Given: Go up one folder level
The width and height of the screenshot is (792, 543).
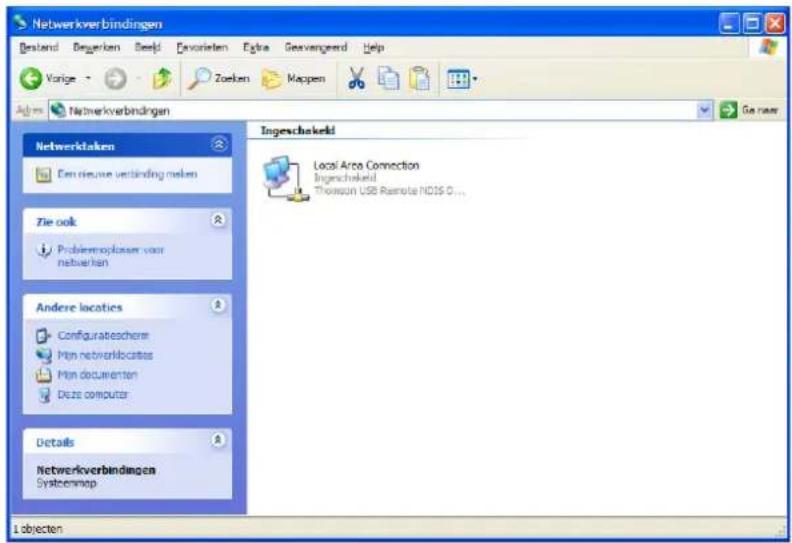Looking at the screenshot, I should (162, 79).
